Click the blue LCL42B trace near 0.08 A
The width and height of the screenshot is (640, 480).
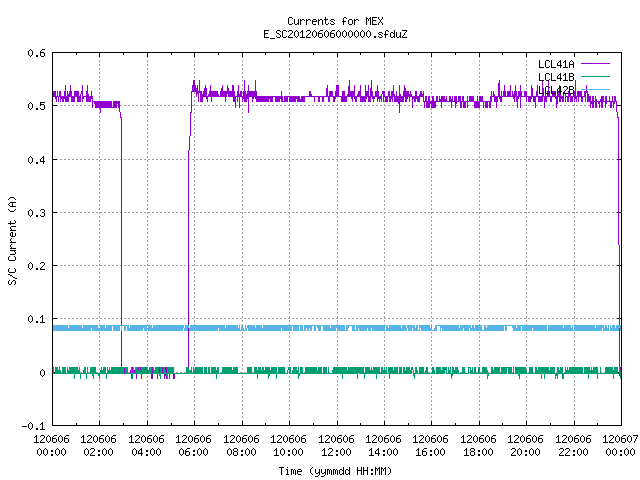pyautogui.click(x=337, y=328)
